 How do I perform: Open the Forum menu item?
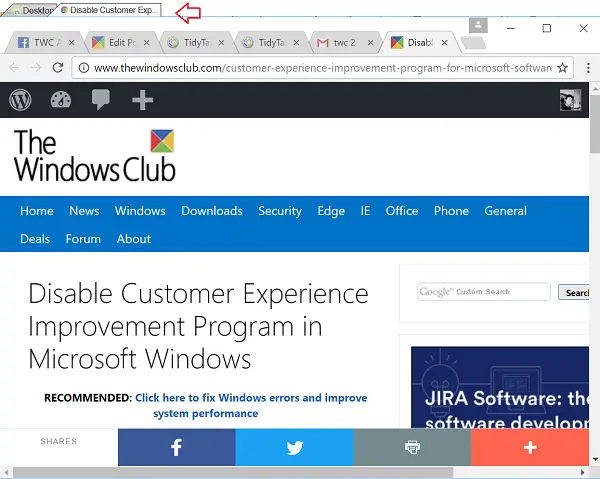tap(83, 239)
